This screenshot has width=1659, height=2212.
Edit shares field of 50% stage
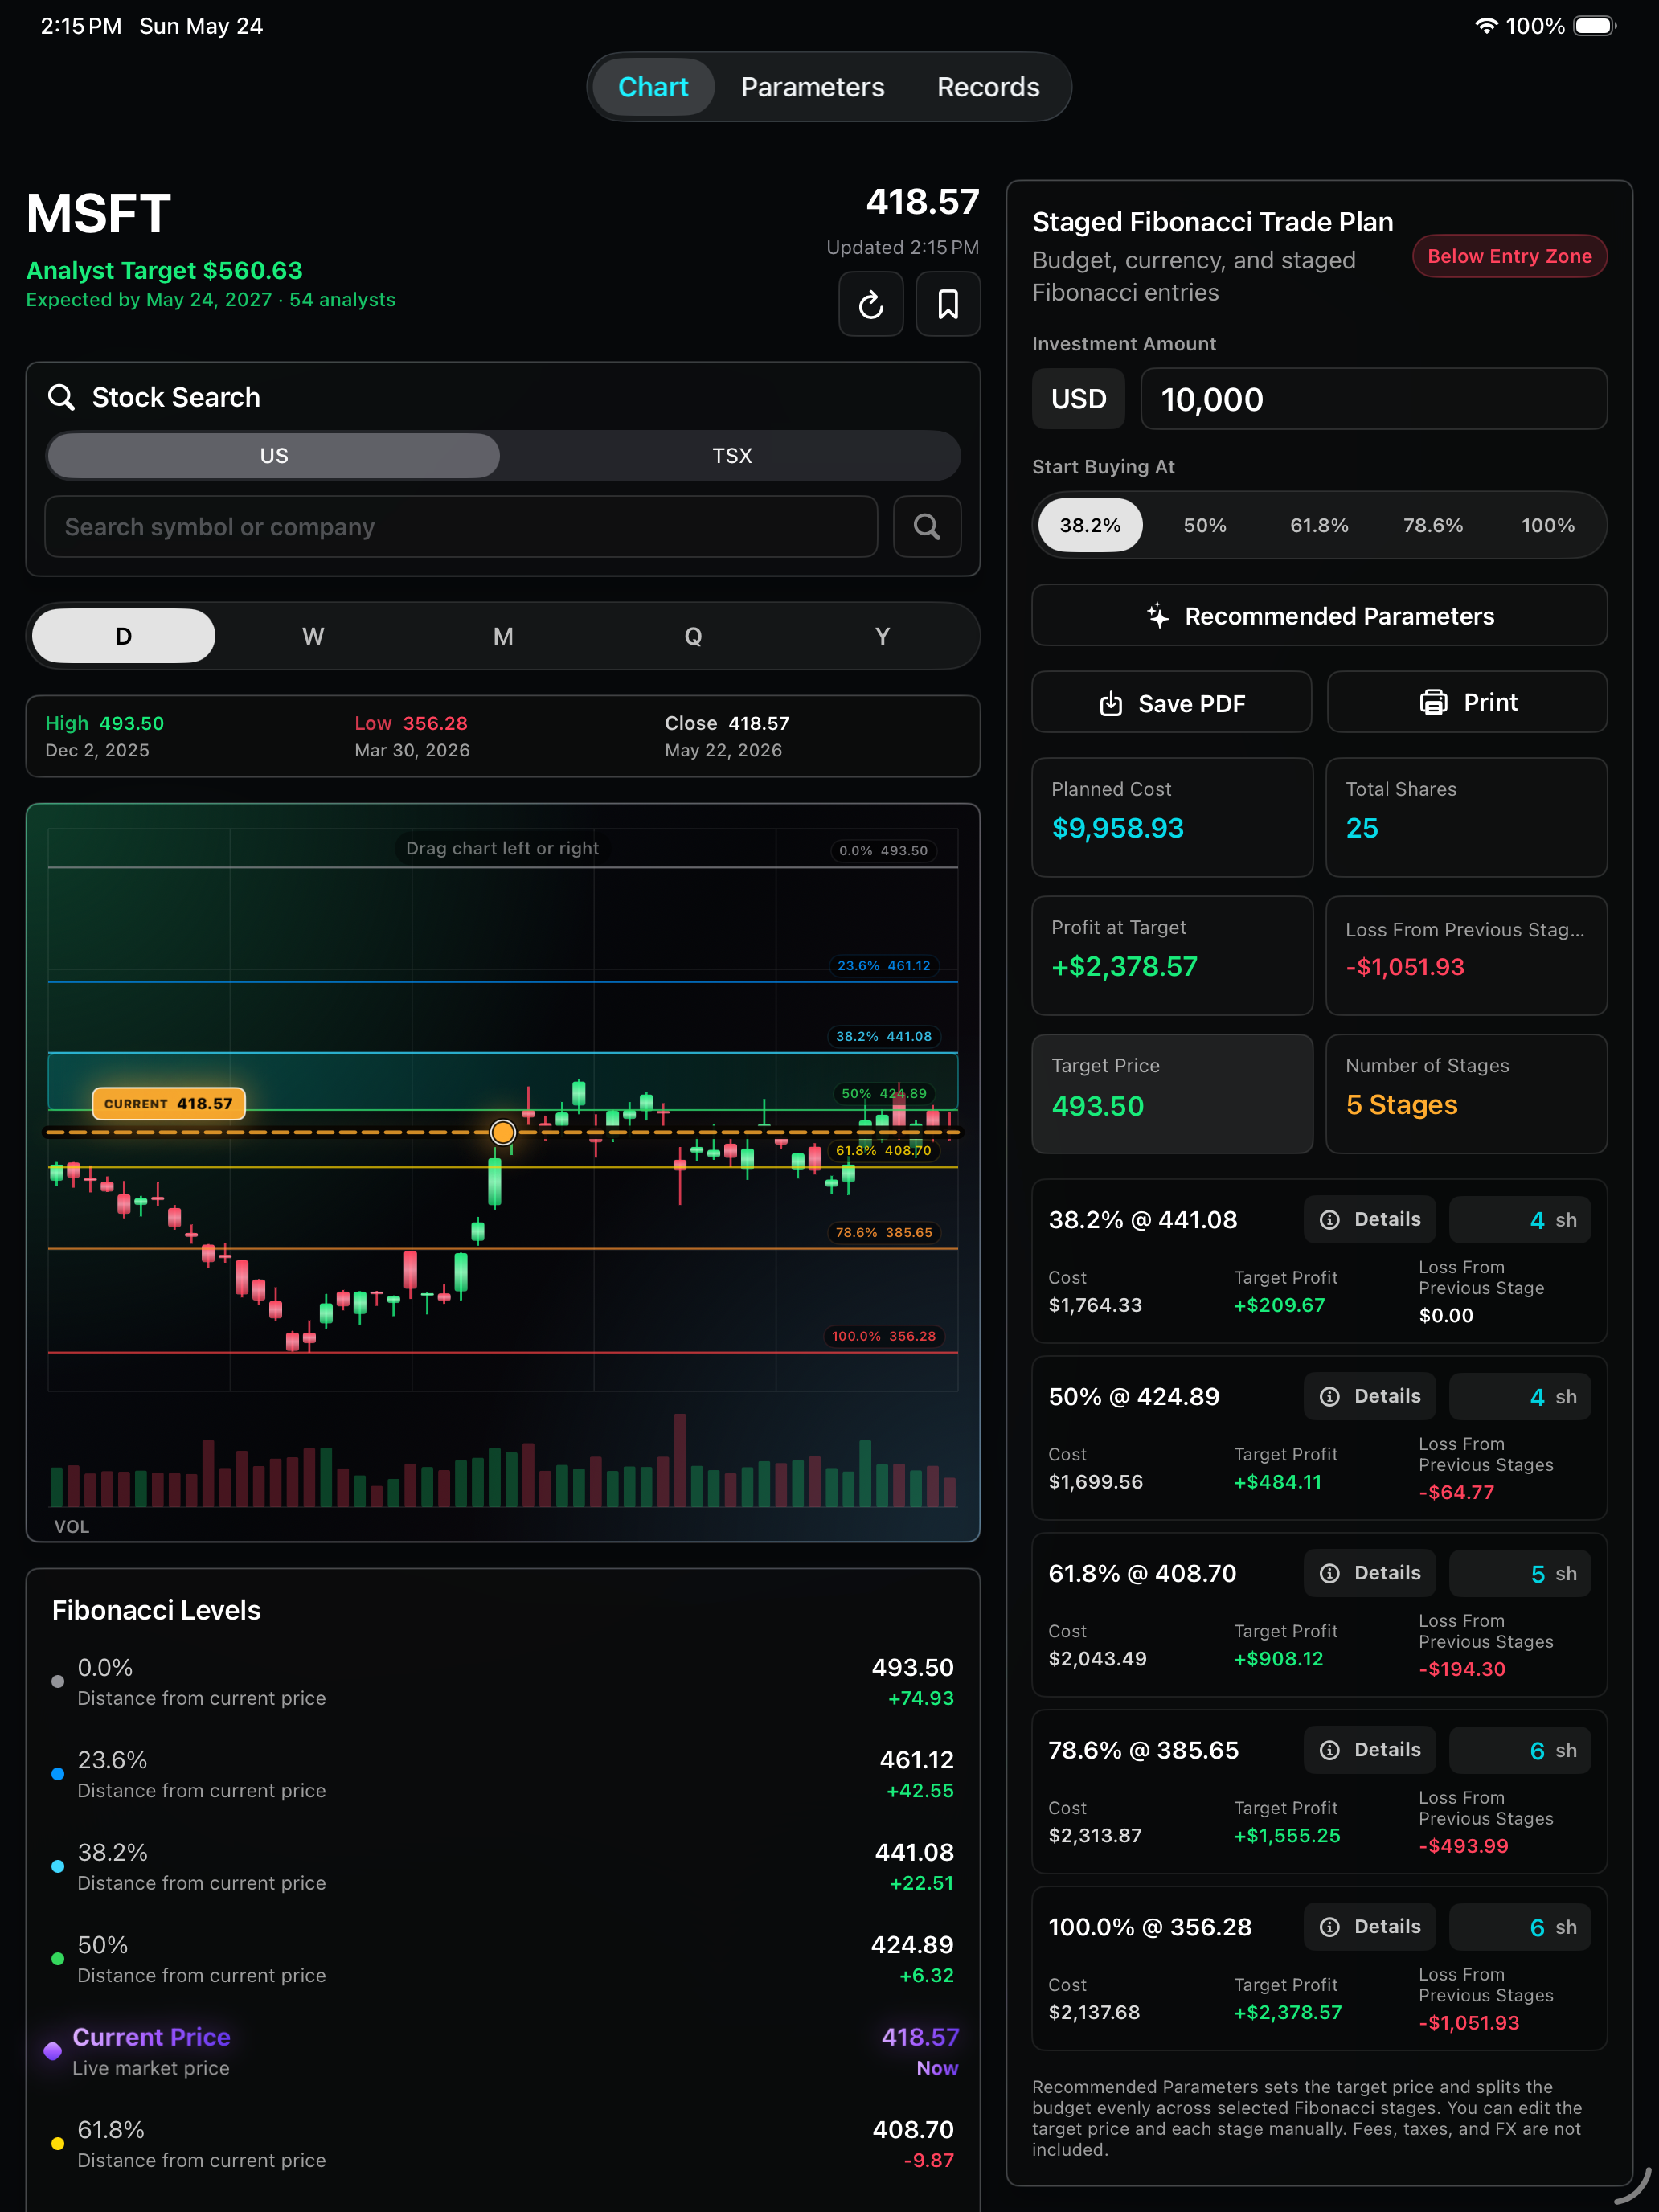(1520, 1397)
